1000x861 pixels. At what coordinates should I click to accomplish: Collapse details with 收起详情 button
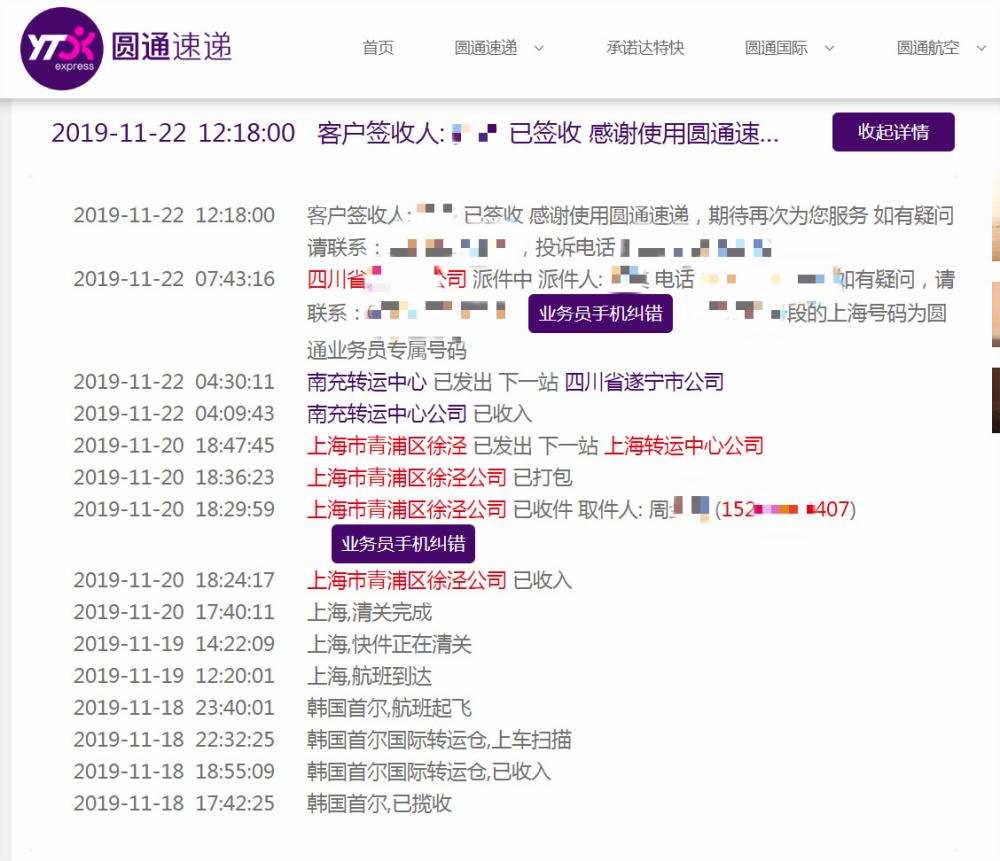coord(892,131)
